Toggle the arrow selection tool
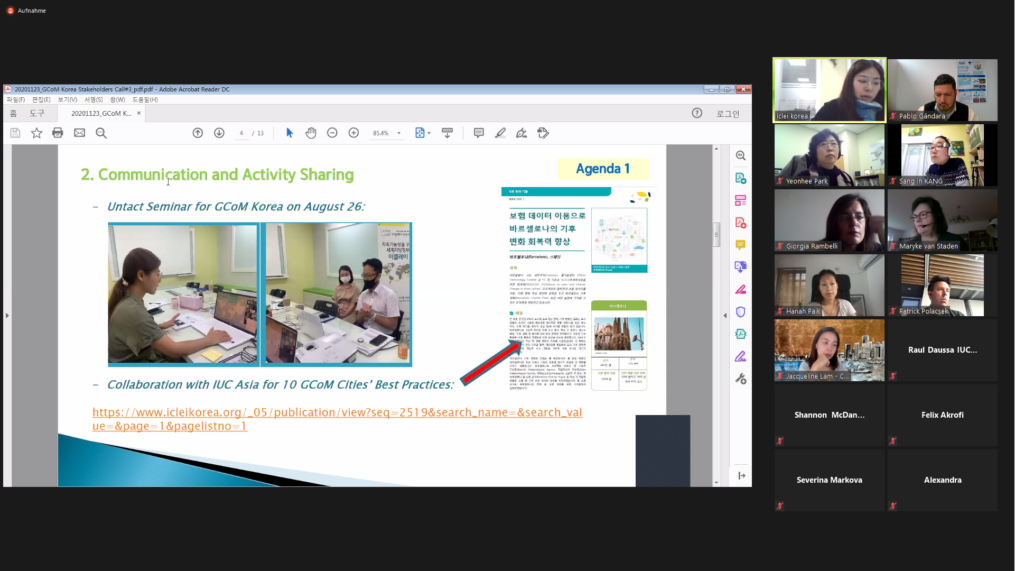Viewport: 1024px width, 571px height. coord(290,133)
